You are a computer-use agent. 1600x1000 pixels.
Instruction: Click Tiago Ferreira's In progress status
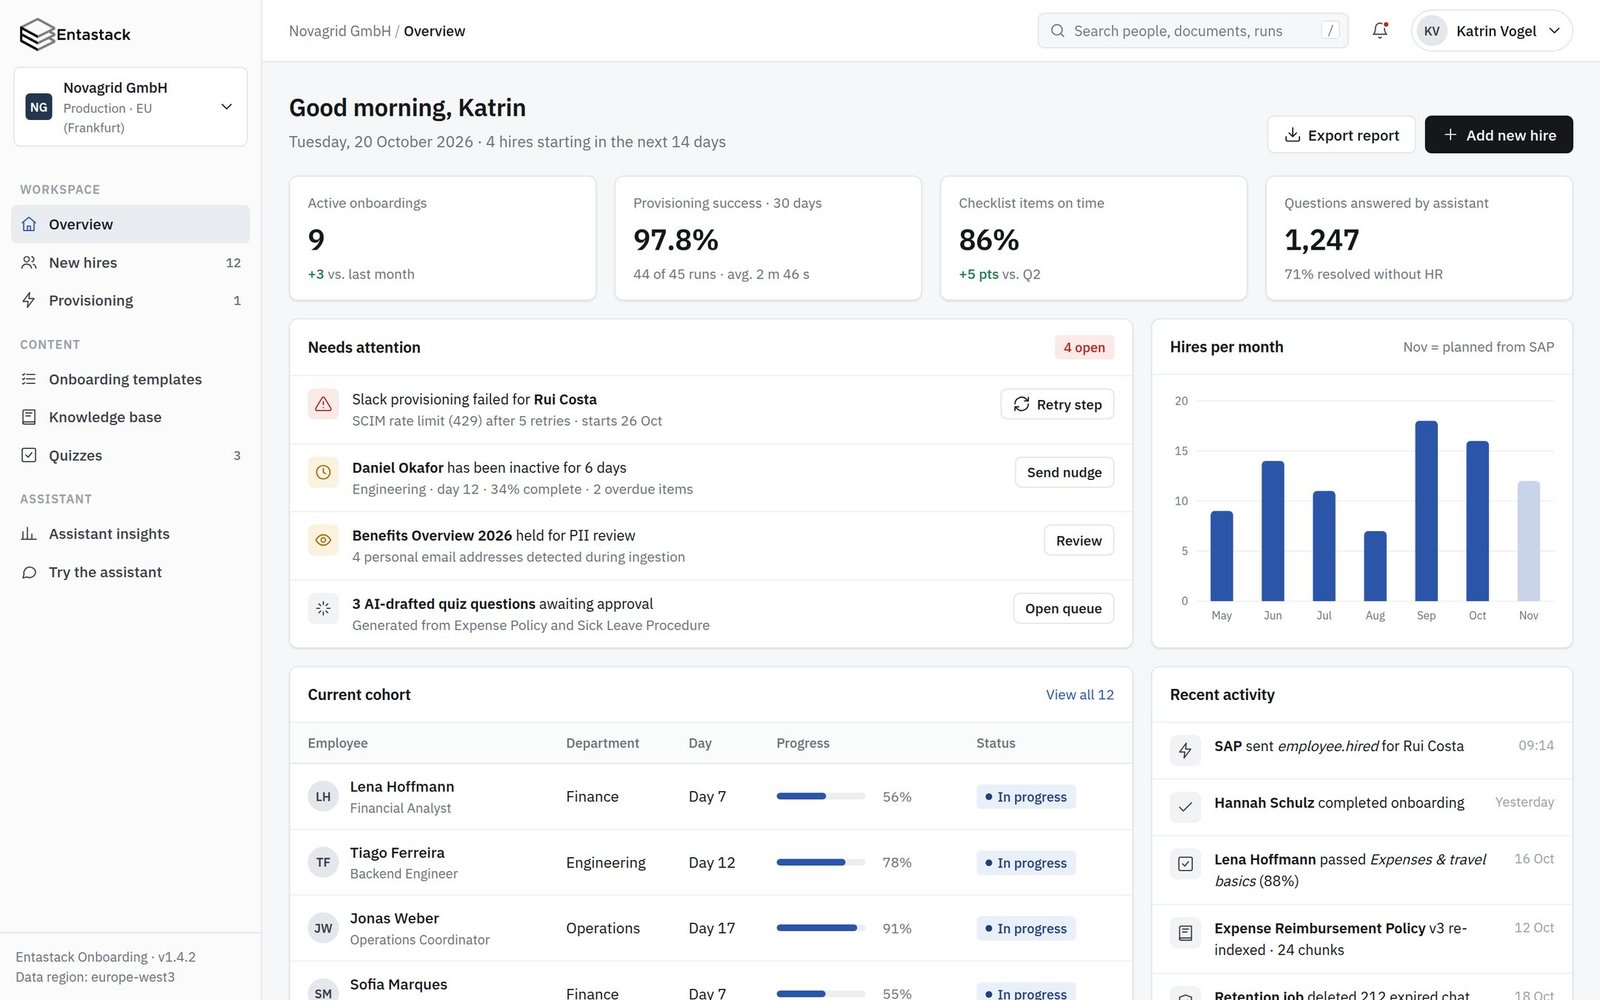pyautogui.click(x=1026, y=862)
